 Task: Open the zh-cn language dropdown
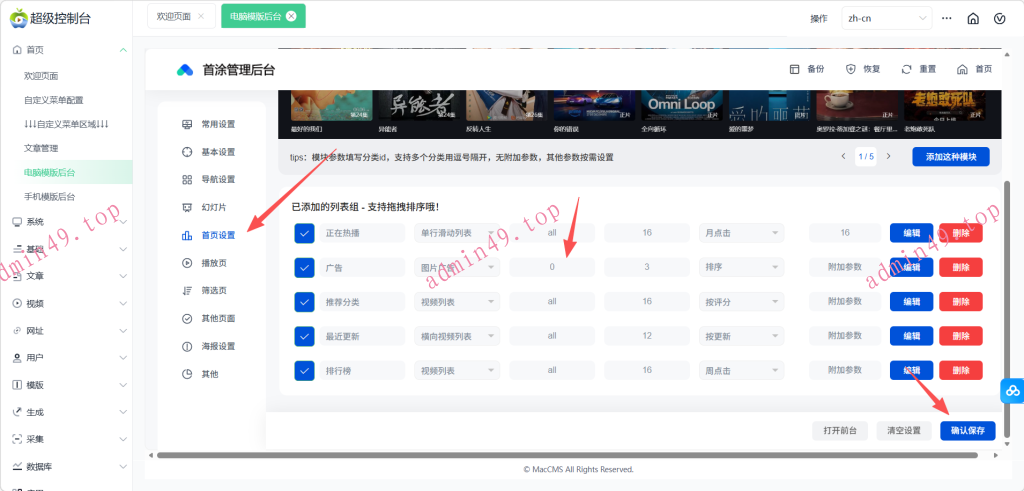pos(886,18)
